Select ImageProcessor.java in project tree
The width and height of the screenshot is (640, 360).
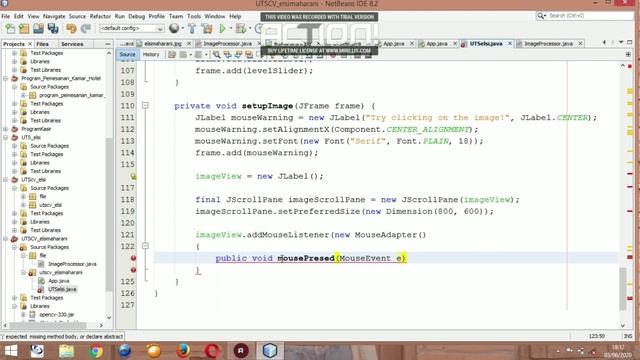(x=72, y=264)
